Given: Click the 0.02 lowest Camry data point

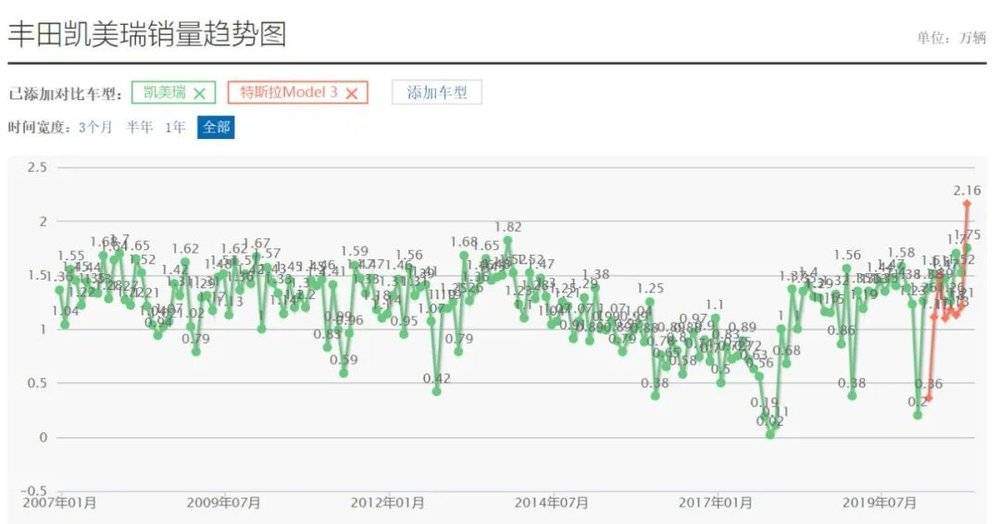Looking at the screenshot, I should [x=770, y=435].
